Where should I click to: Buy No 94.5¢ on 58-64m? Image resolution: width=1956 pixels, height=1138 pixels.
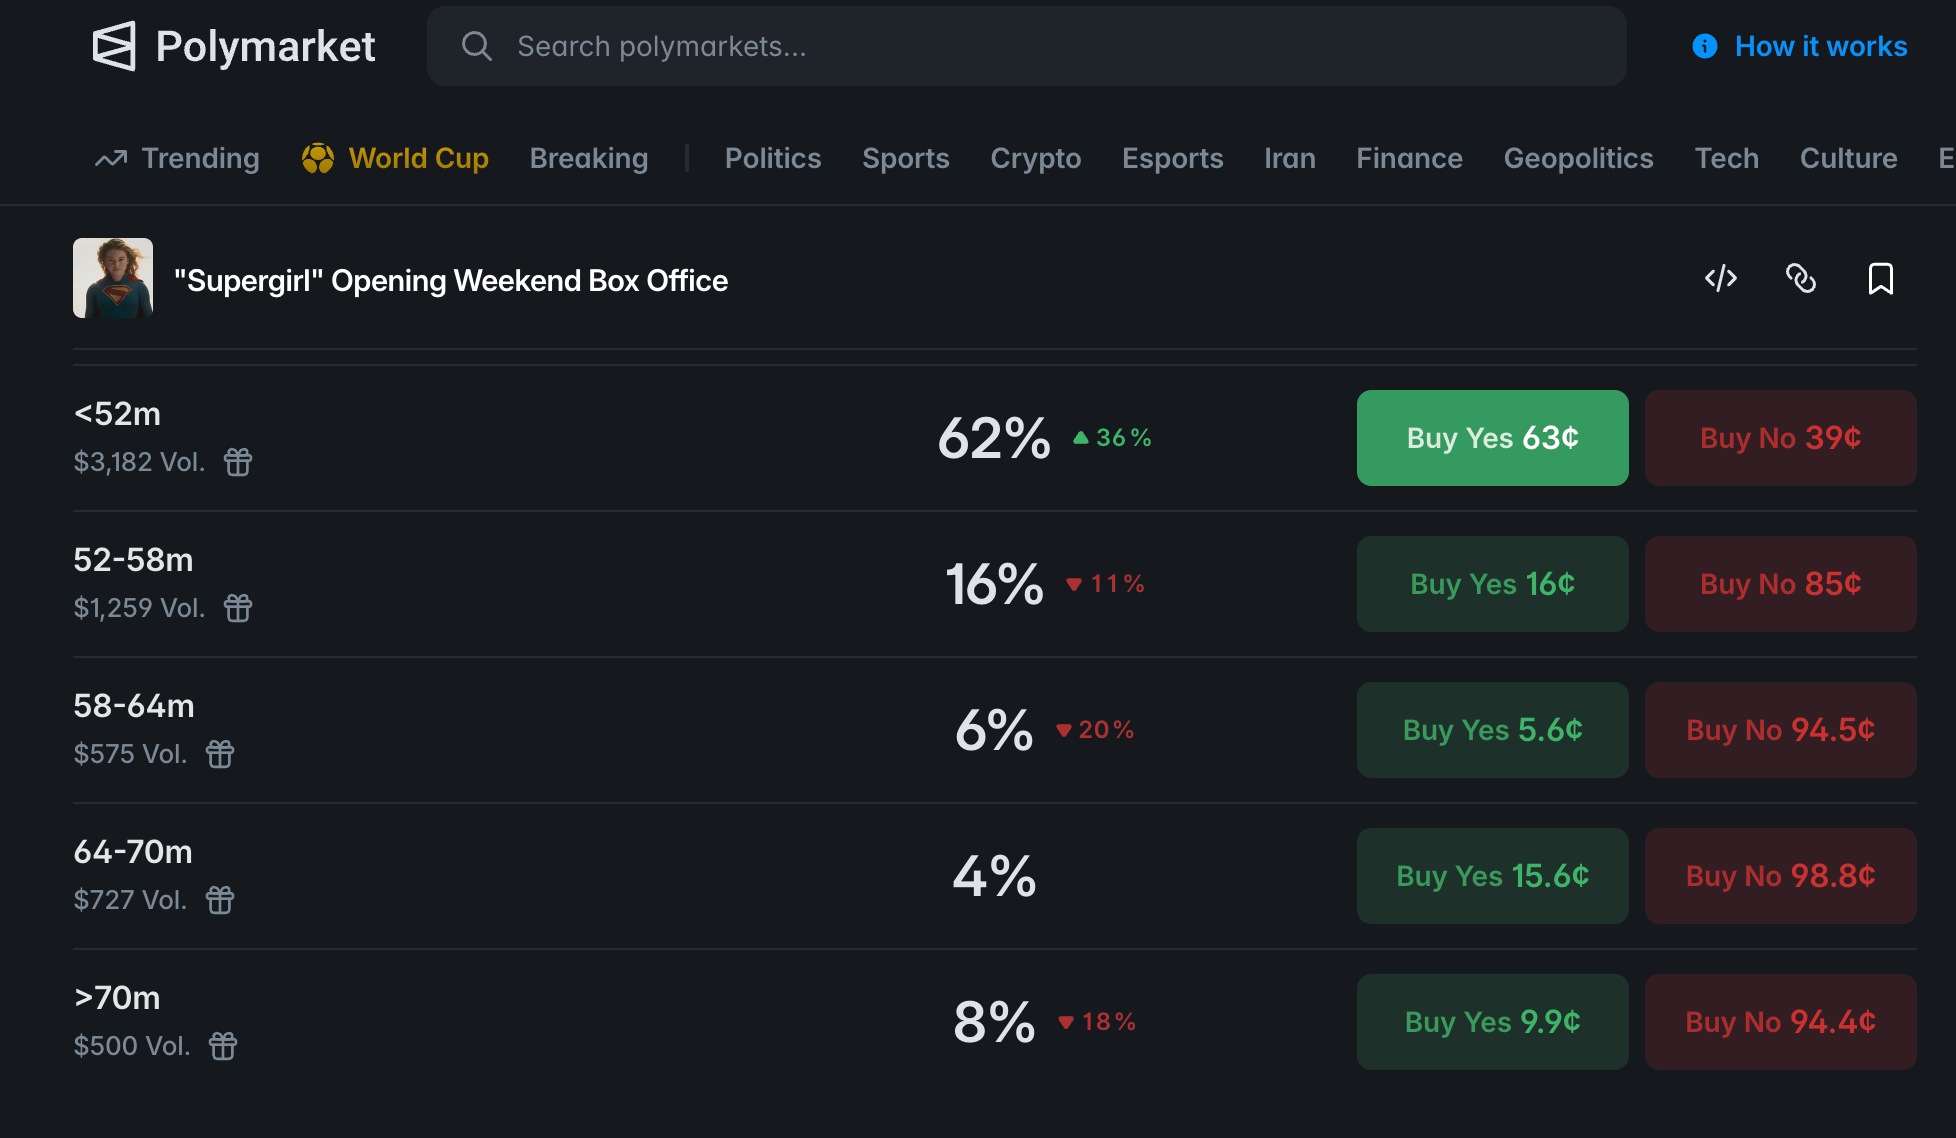pos(1781,730)
